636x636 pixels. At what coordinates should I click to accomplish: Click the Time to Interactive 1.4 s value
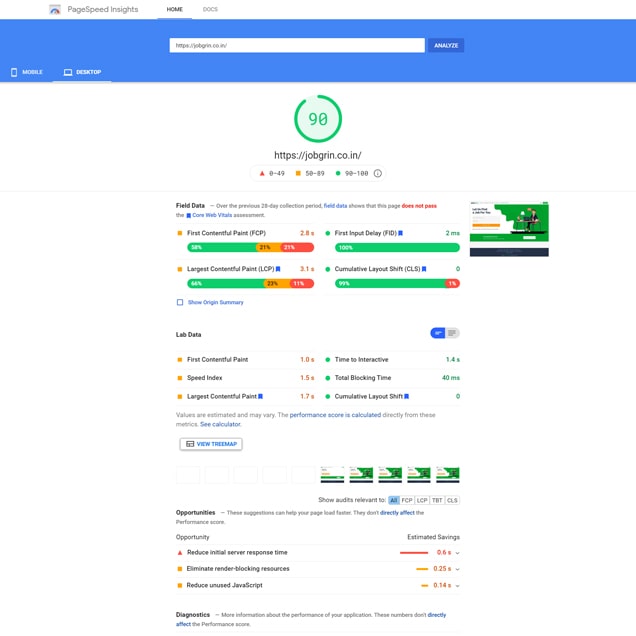pyautogui.click(x=453, y=360)
